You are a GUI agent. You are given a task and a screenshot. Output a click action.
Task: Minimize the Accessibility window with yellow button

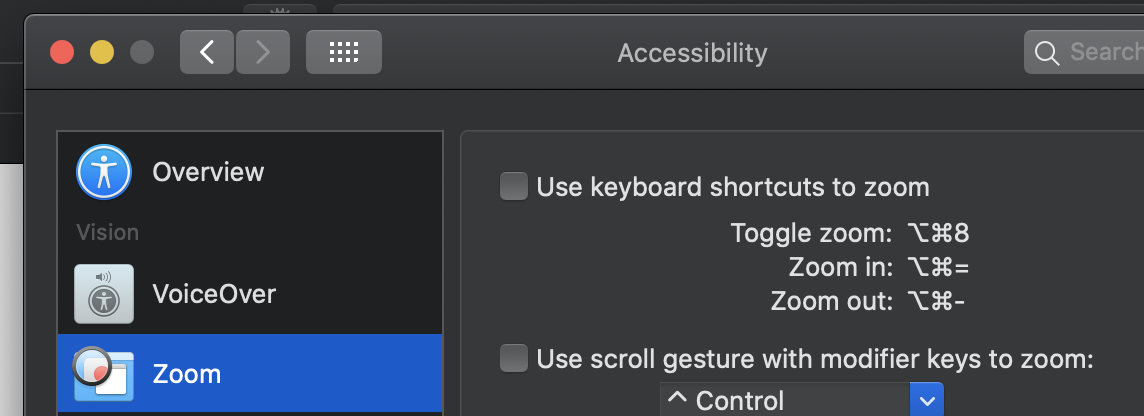click(x=102, y=52)
